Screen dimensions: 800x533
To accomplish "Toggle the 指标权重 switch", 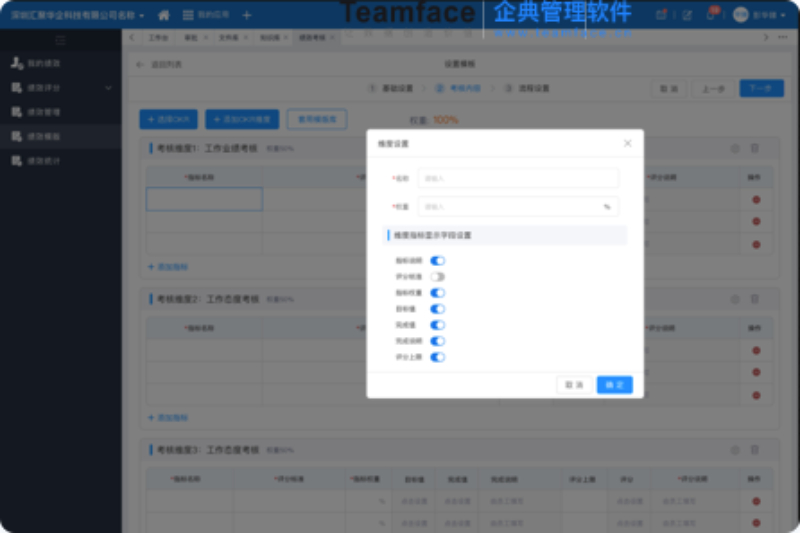I will coord(437,293).
